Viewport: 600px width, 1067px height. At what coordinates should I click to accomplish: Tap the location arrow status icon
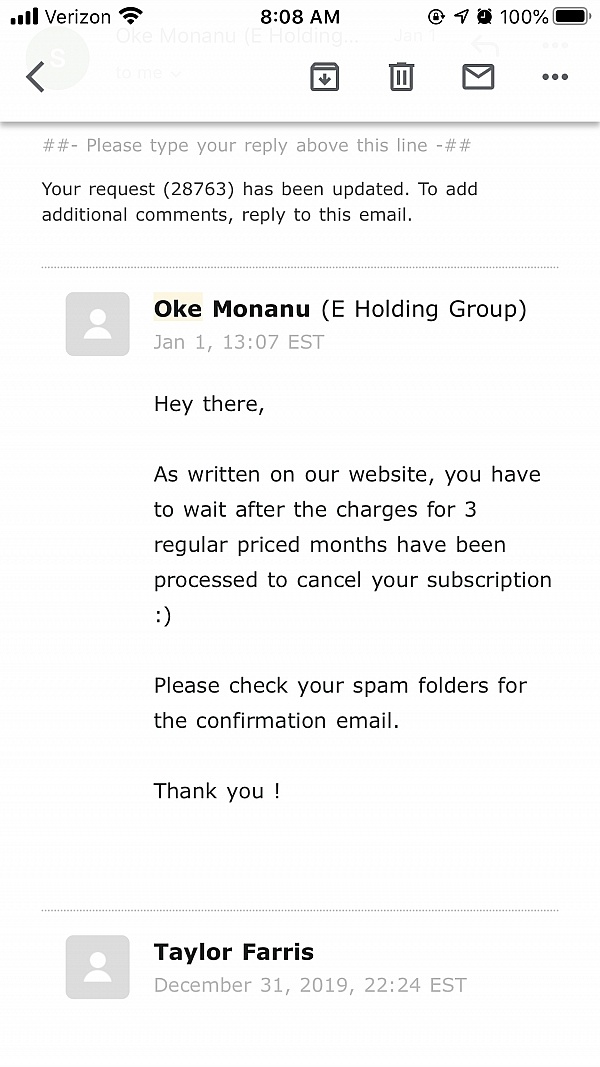(462, 16)
